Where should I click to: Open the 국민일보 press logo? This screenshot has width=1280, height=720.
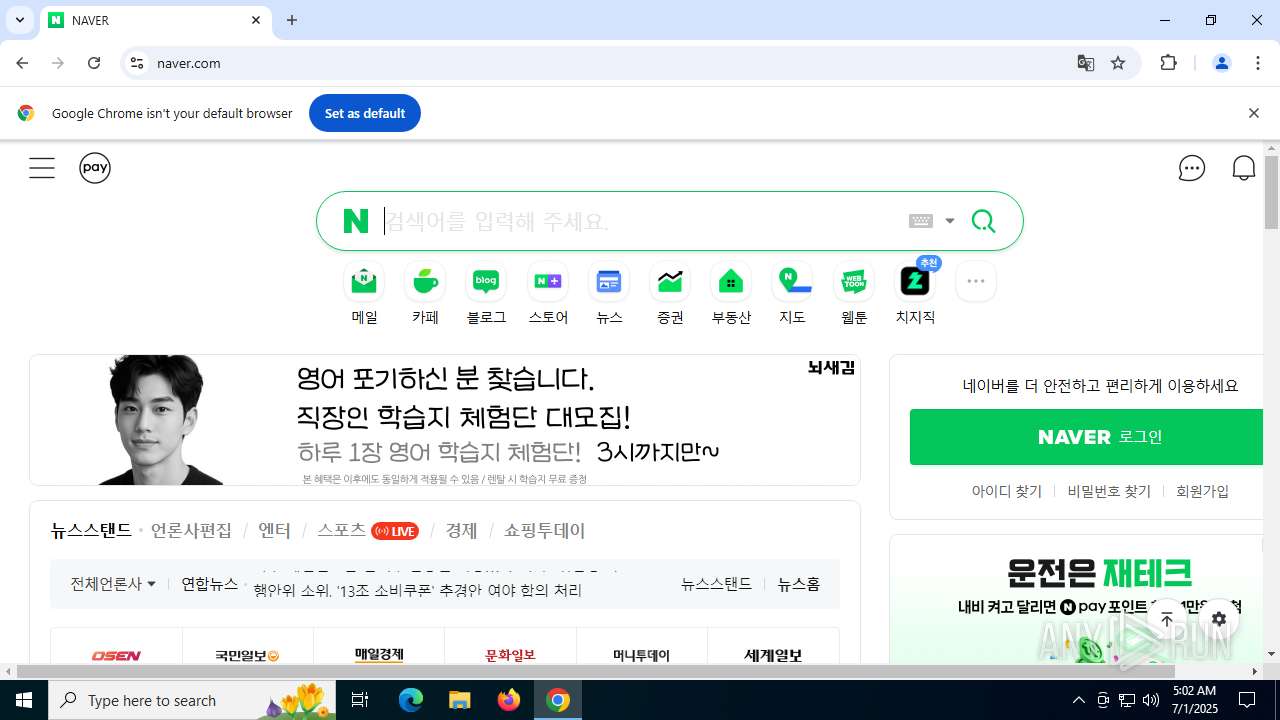point(248,655)
